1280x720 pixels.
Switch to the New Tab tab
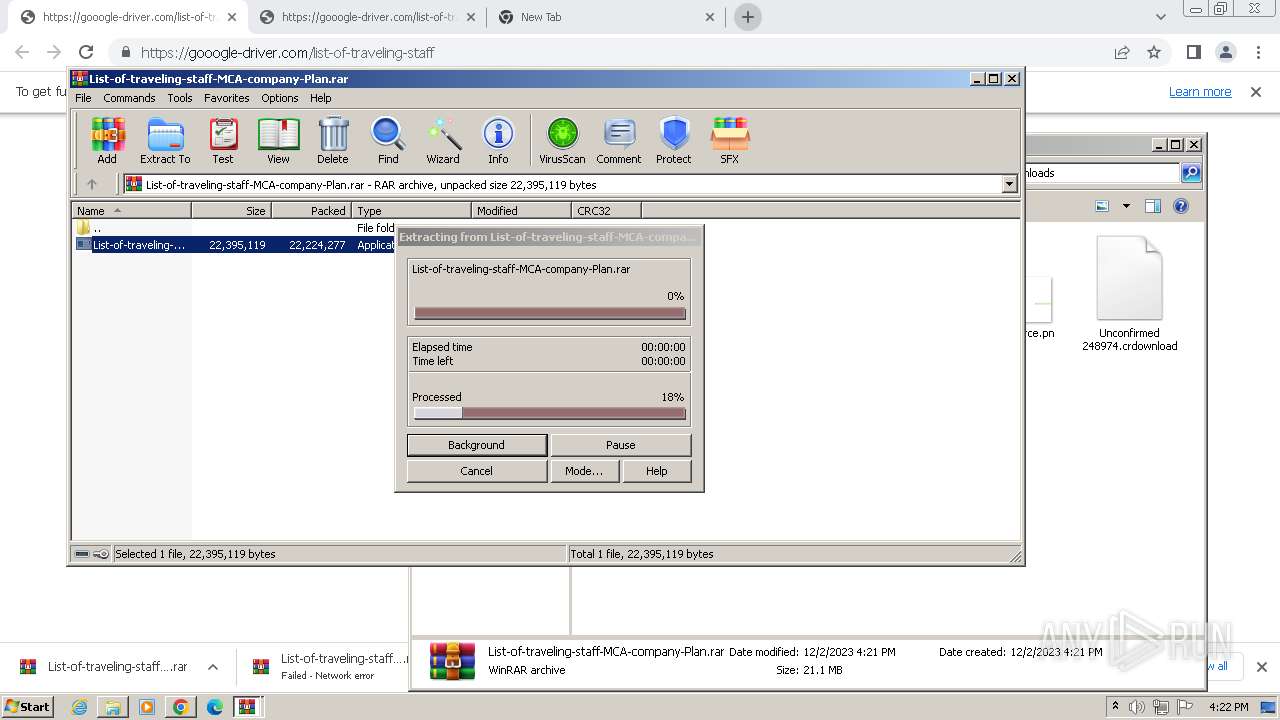click(607, 17)
